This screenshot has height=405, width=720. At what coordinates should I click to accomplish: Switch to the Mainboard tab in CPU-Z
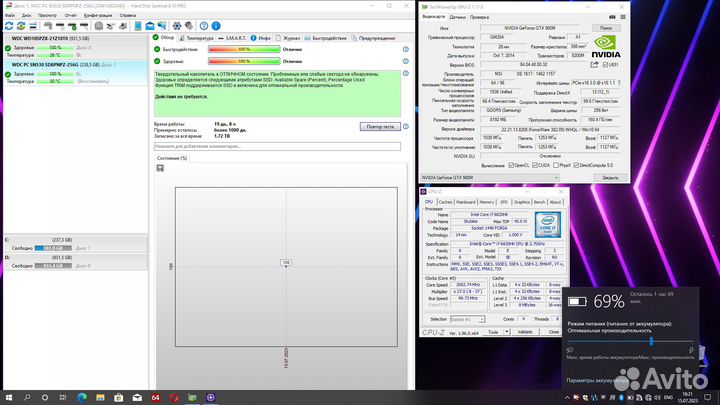[466, 202]
